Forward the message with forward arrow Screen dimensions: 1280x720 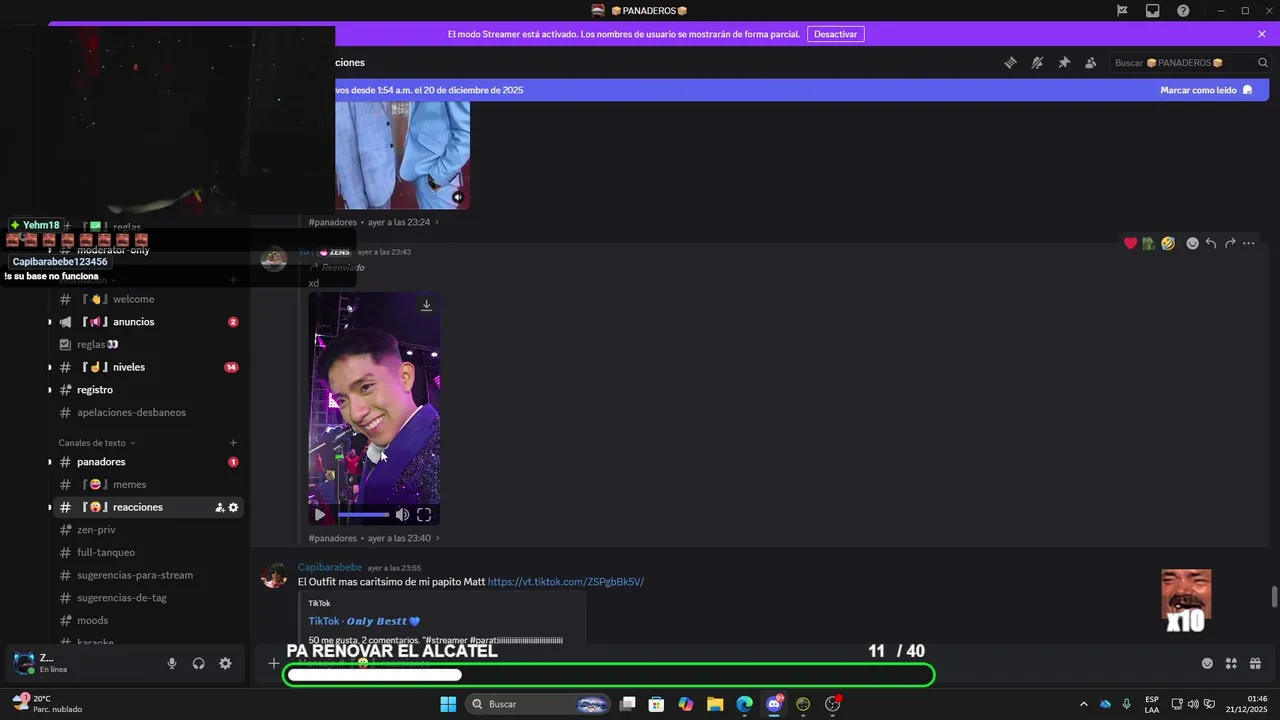tap(1230, 243)
